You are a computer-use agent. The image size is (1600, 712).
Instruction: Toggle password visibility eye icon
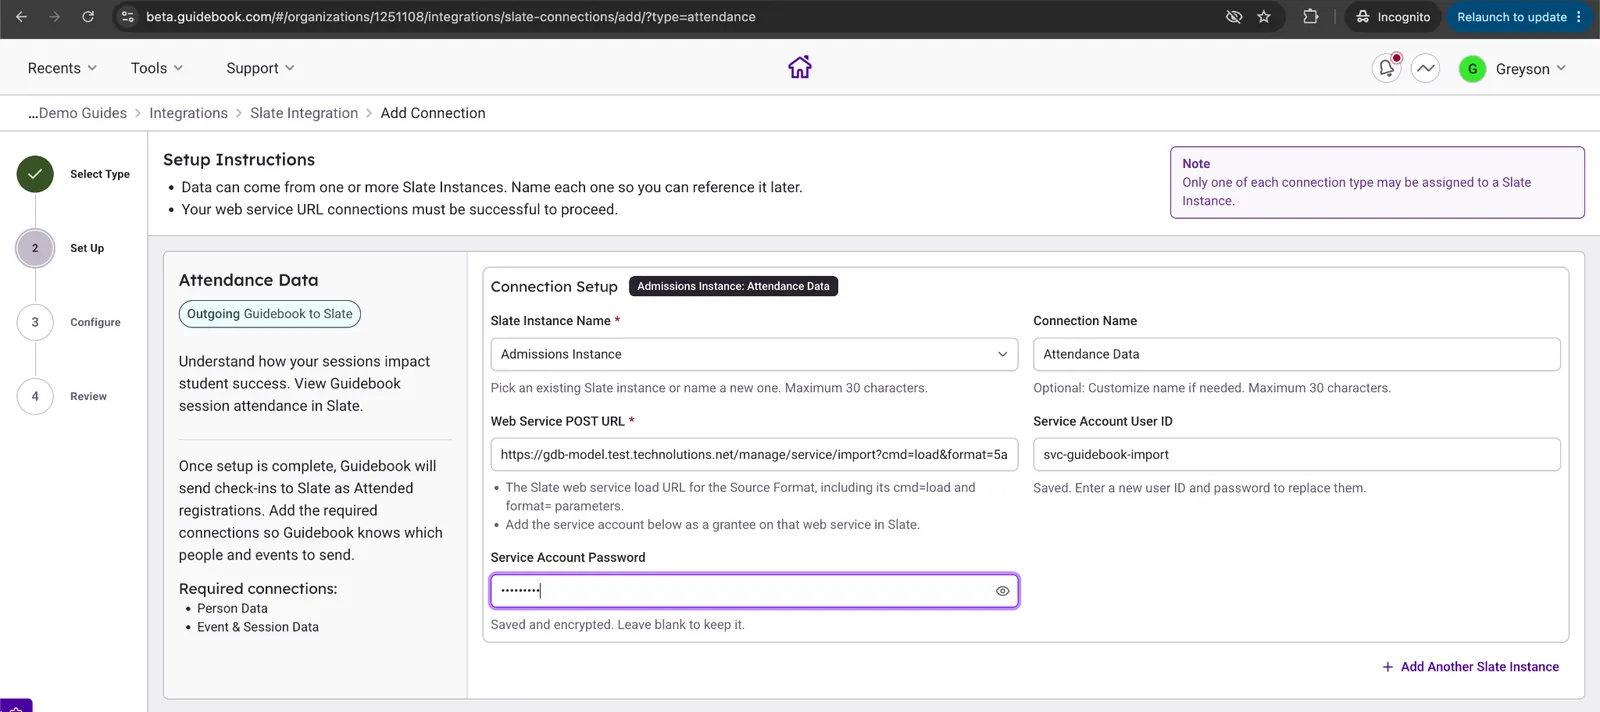click(1002, 591)
